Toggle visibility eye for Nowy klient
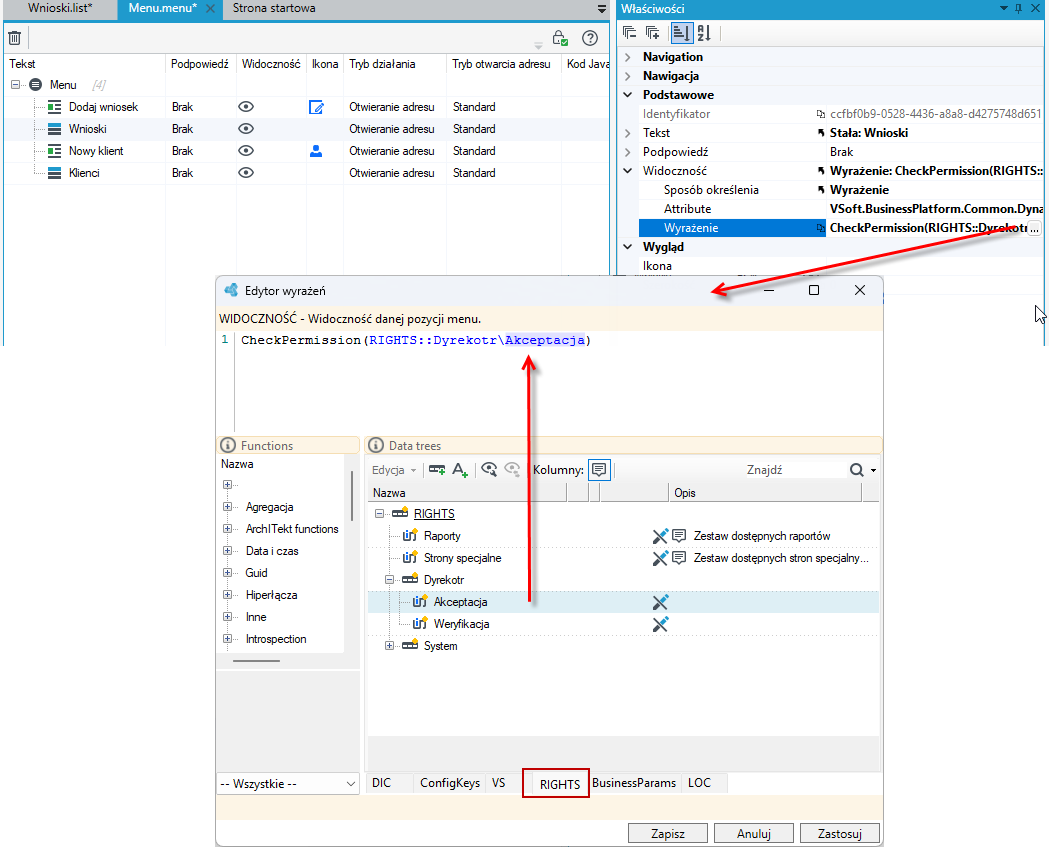Image resolution: width=1049 pixels, height=857 pixels. pyautogui.click(x=246, y=151)
